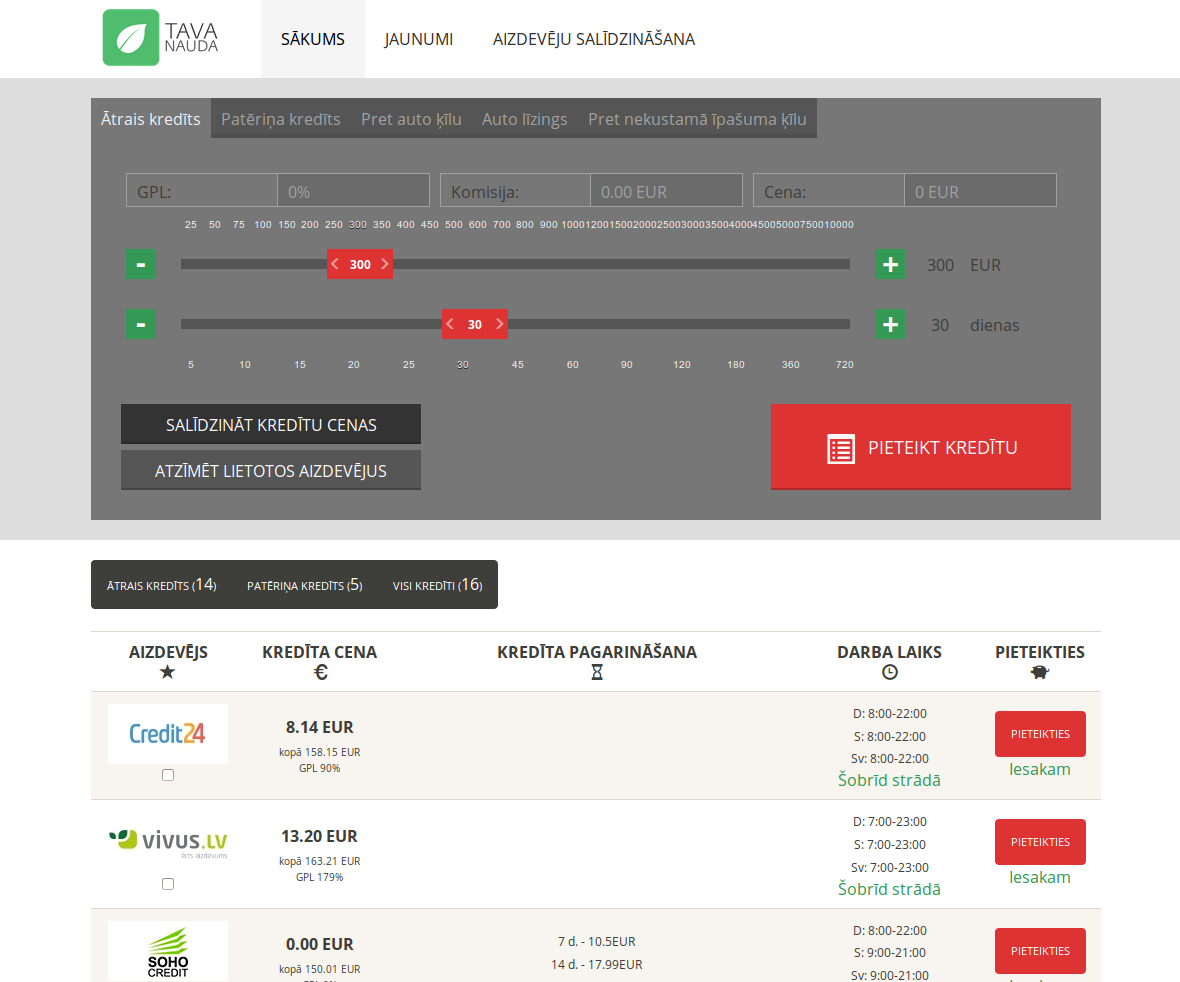Tick the checkbox under vivus.lv

click(168, 883)
